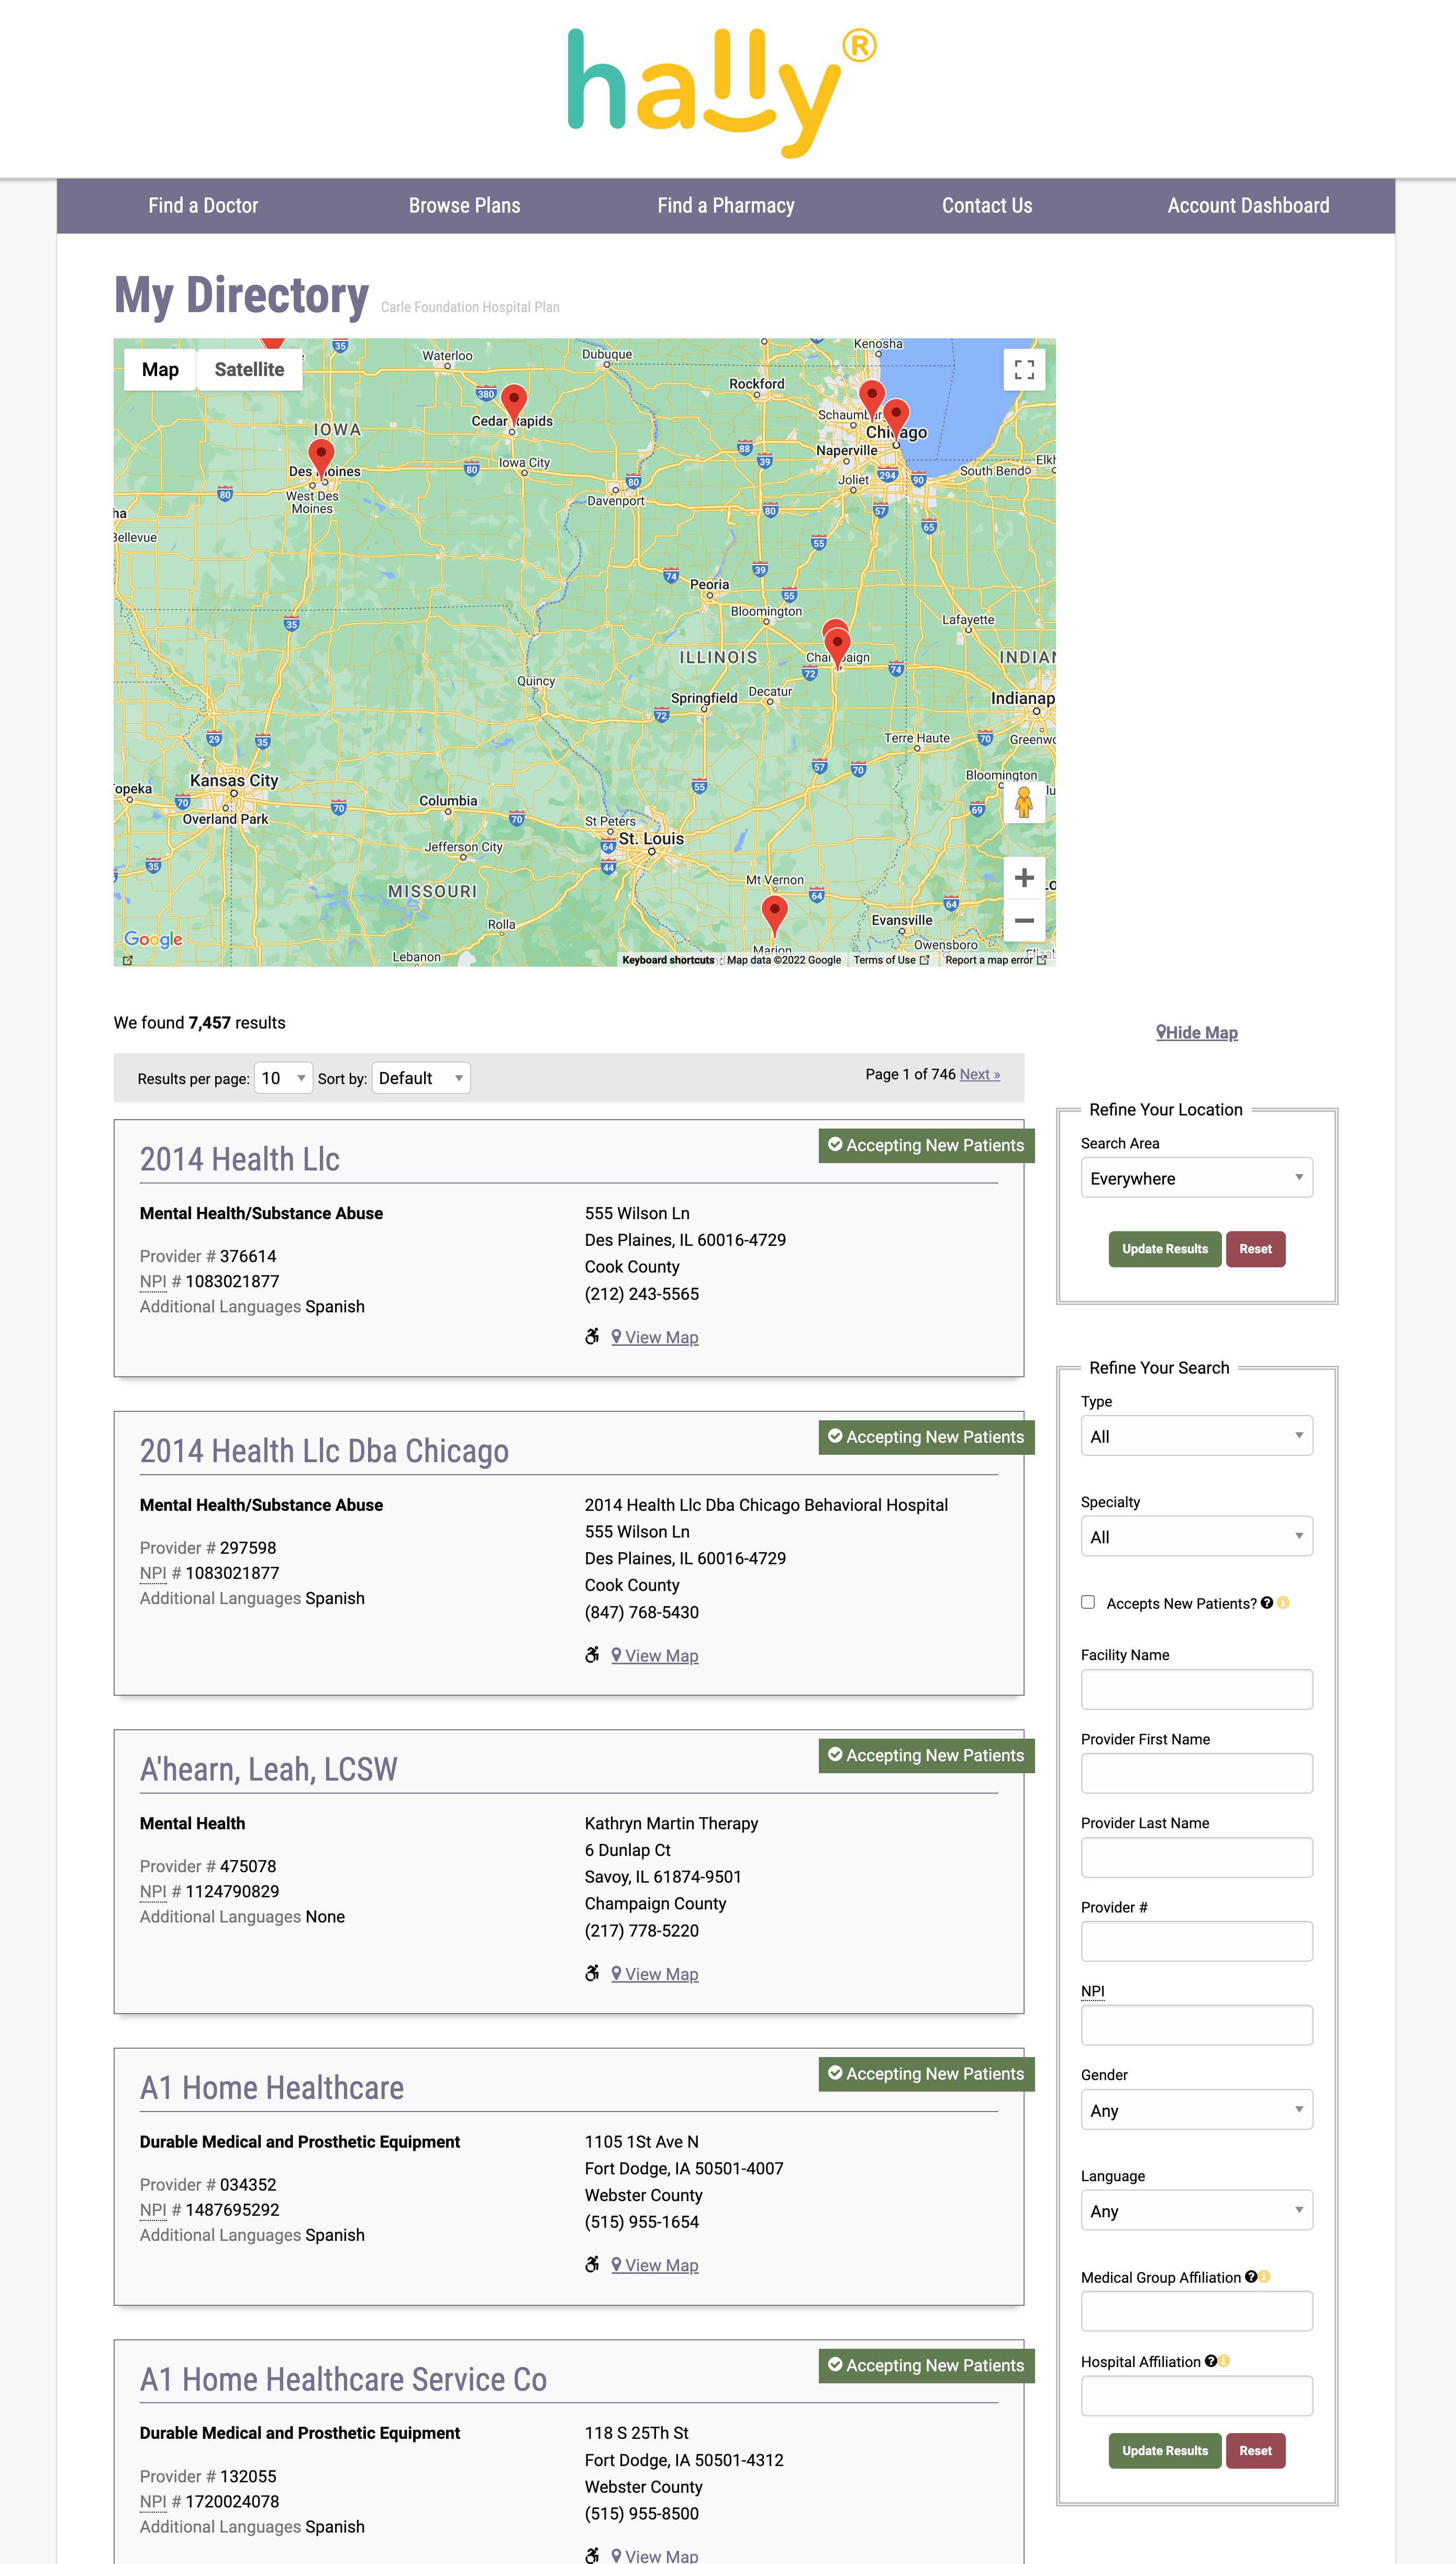This screenshot has height=2564, width=1456.
Task: Zoom out on the map
Action: (1023, 920)
